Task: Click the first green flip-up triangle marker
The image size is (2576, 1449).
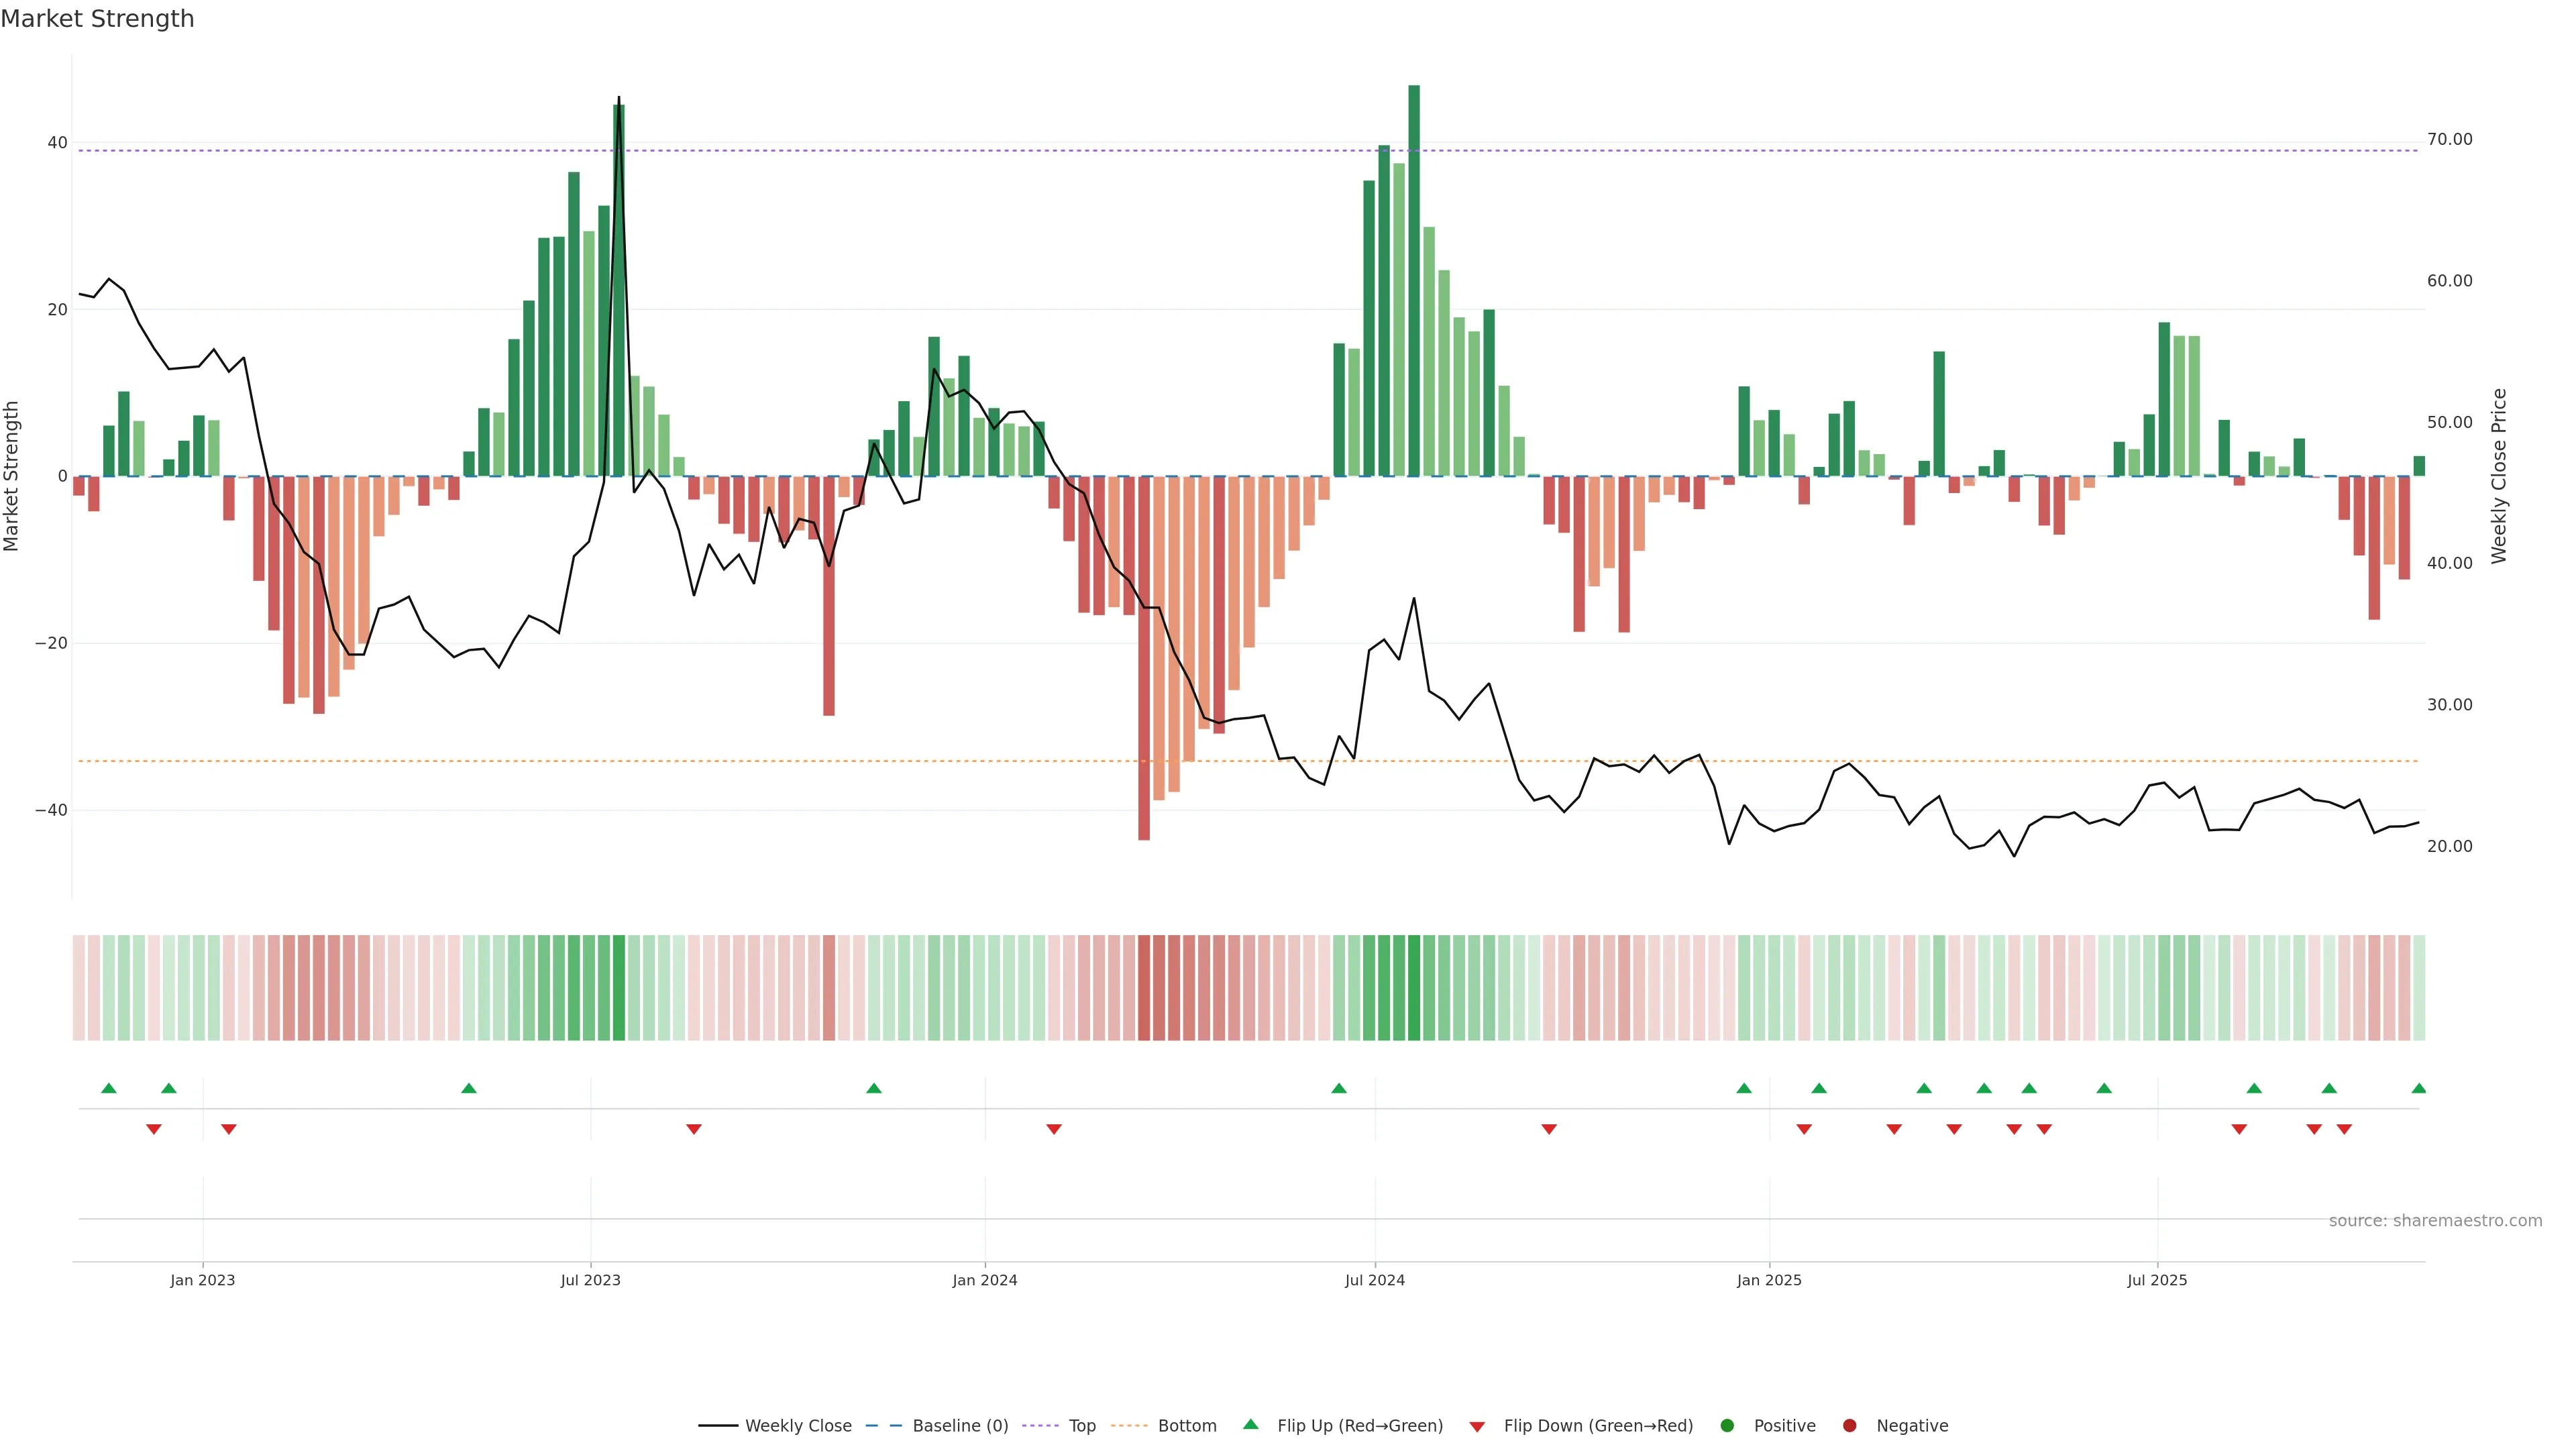Action: tap(109, 1088)
